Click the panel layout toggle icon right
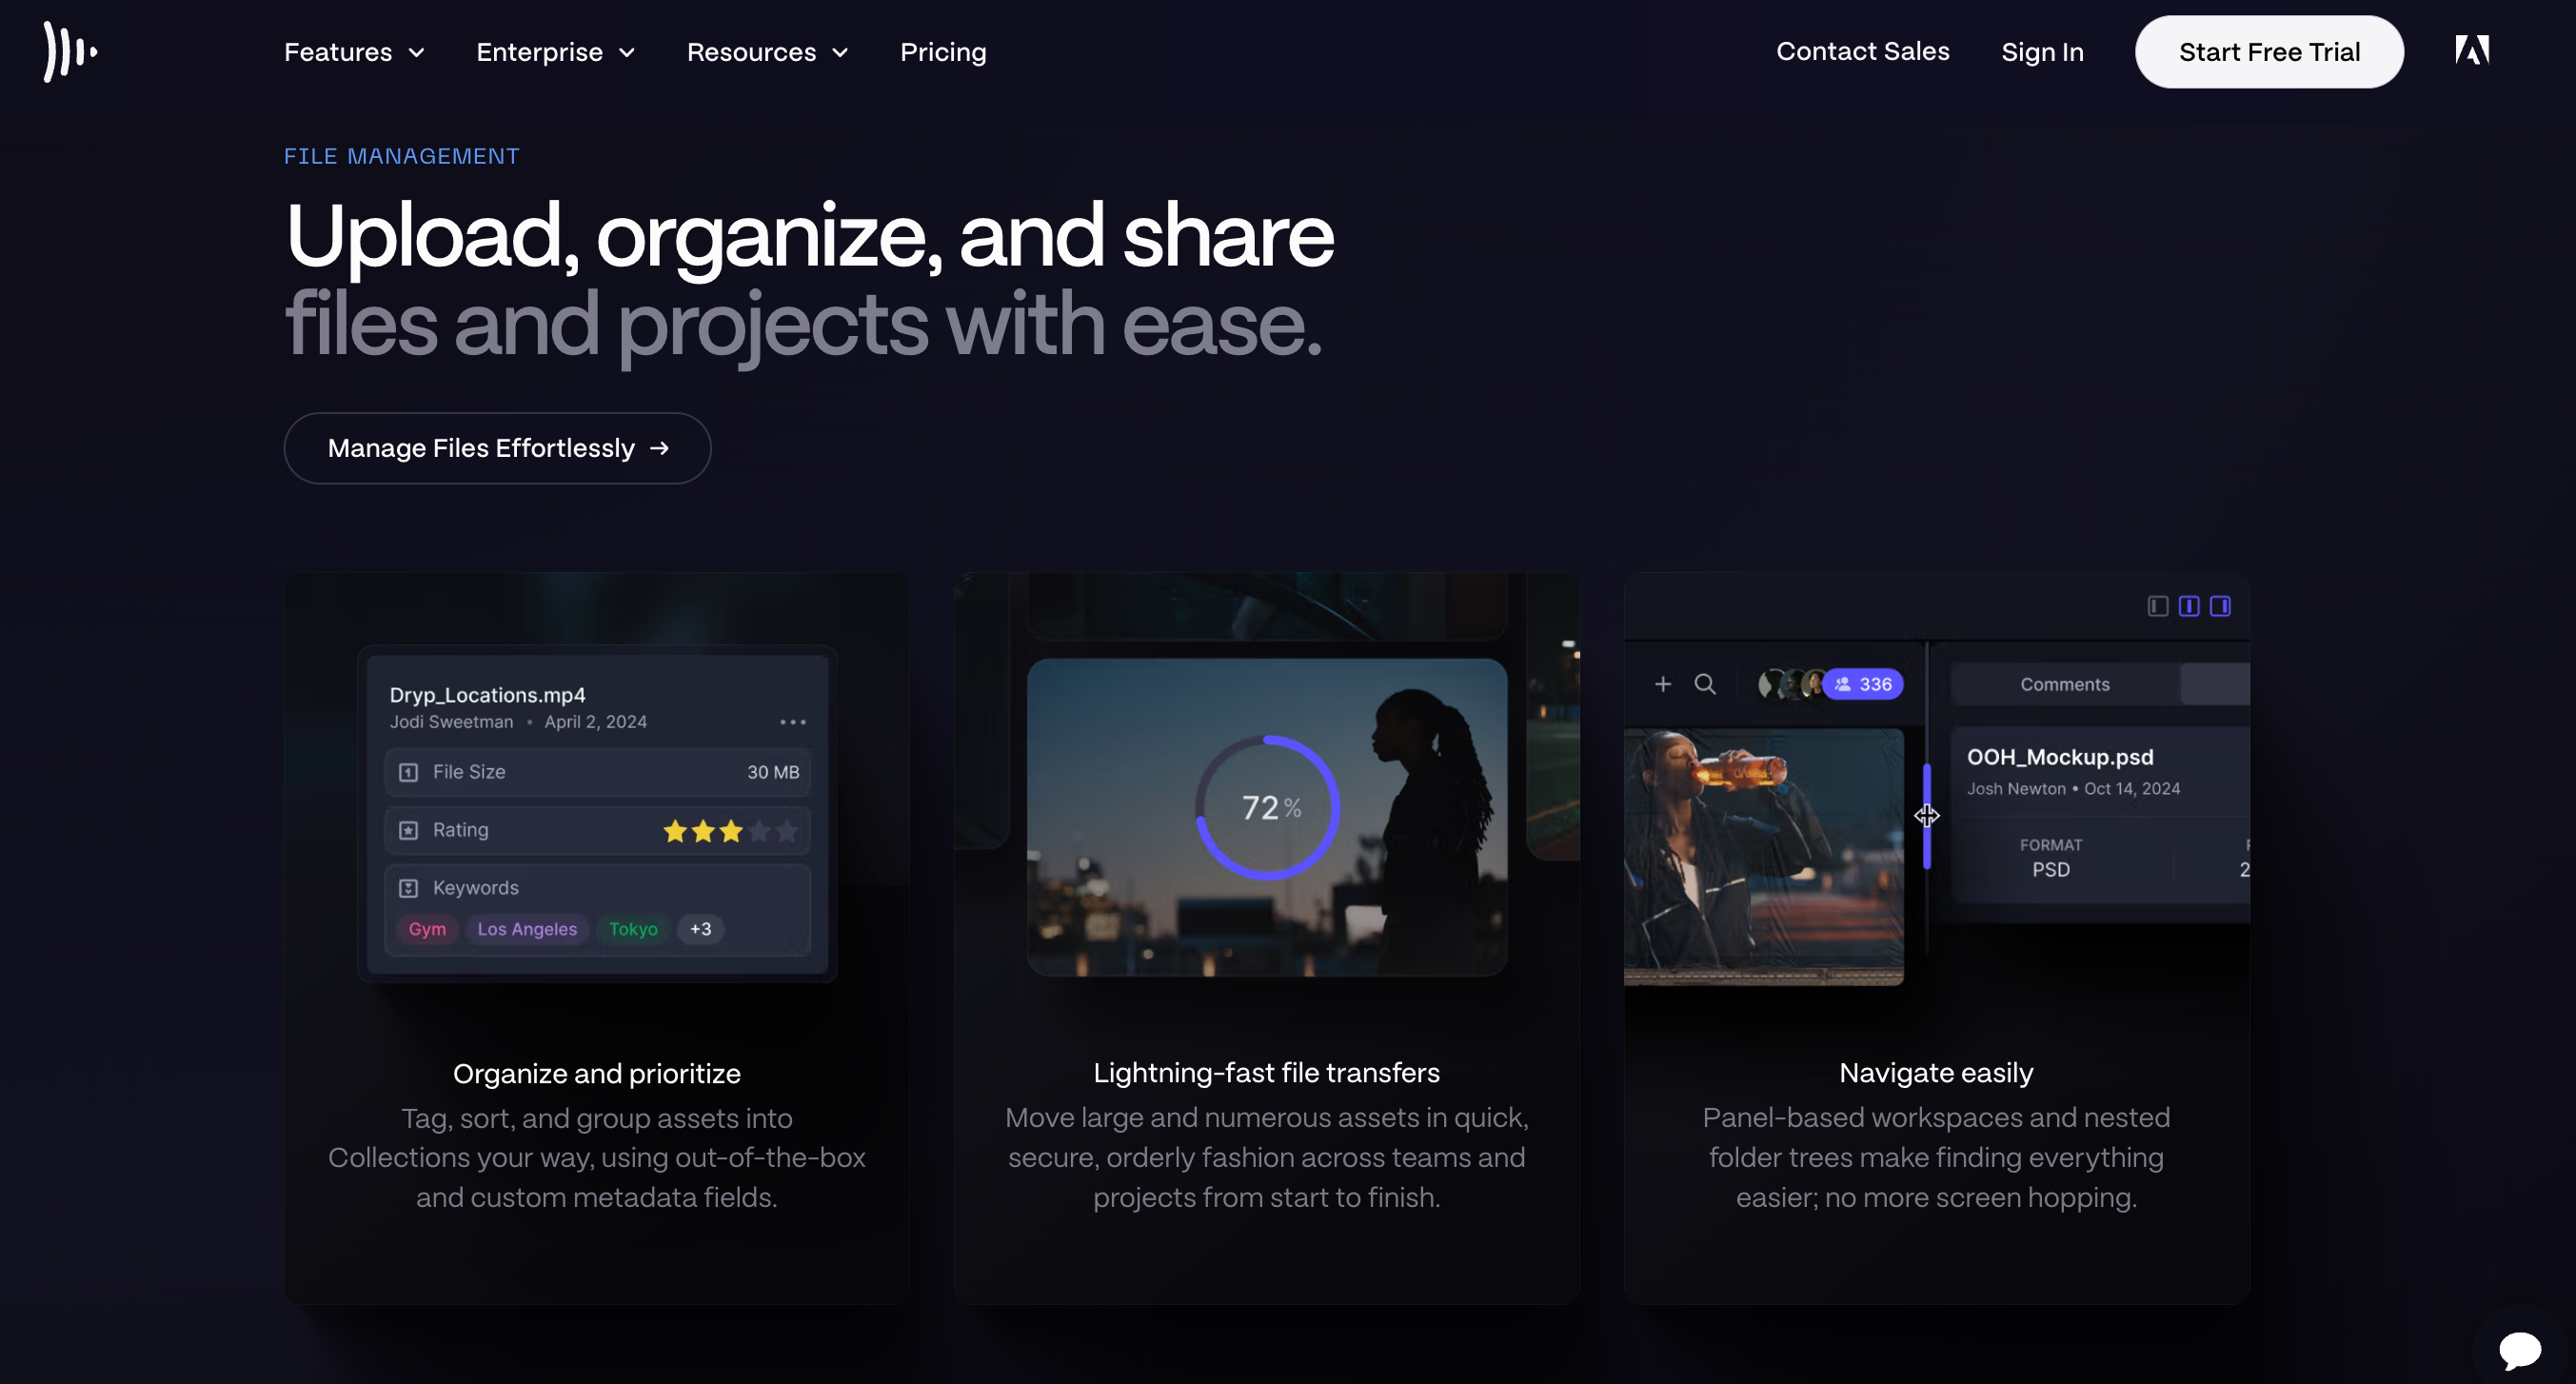Screen dimensions: 2576x1384 click(2220, 606)
